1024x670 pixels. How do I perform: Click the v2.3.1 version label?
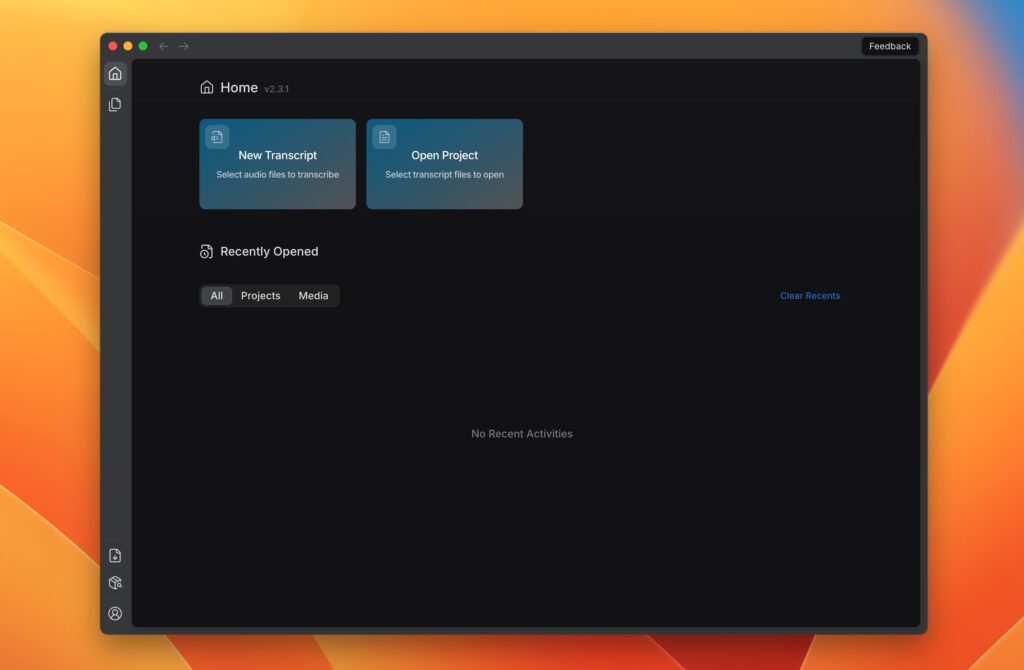pos(275,89)
